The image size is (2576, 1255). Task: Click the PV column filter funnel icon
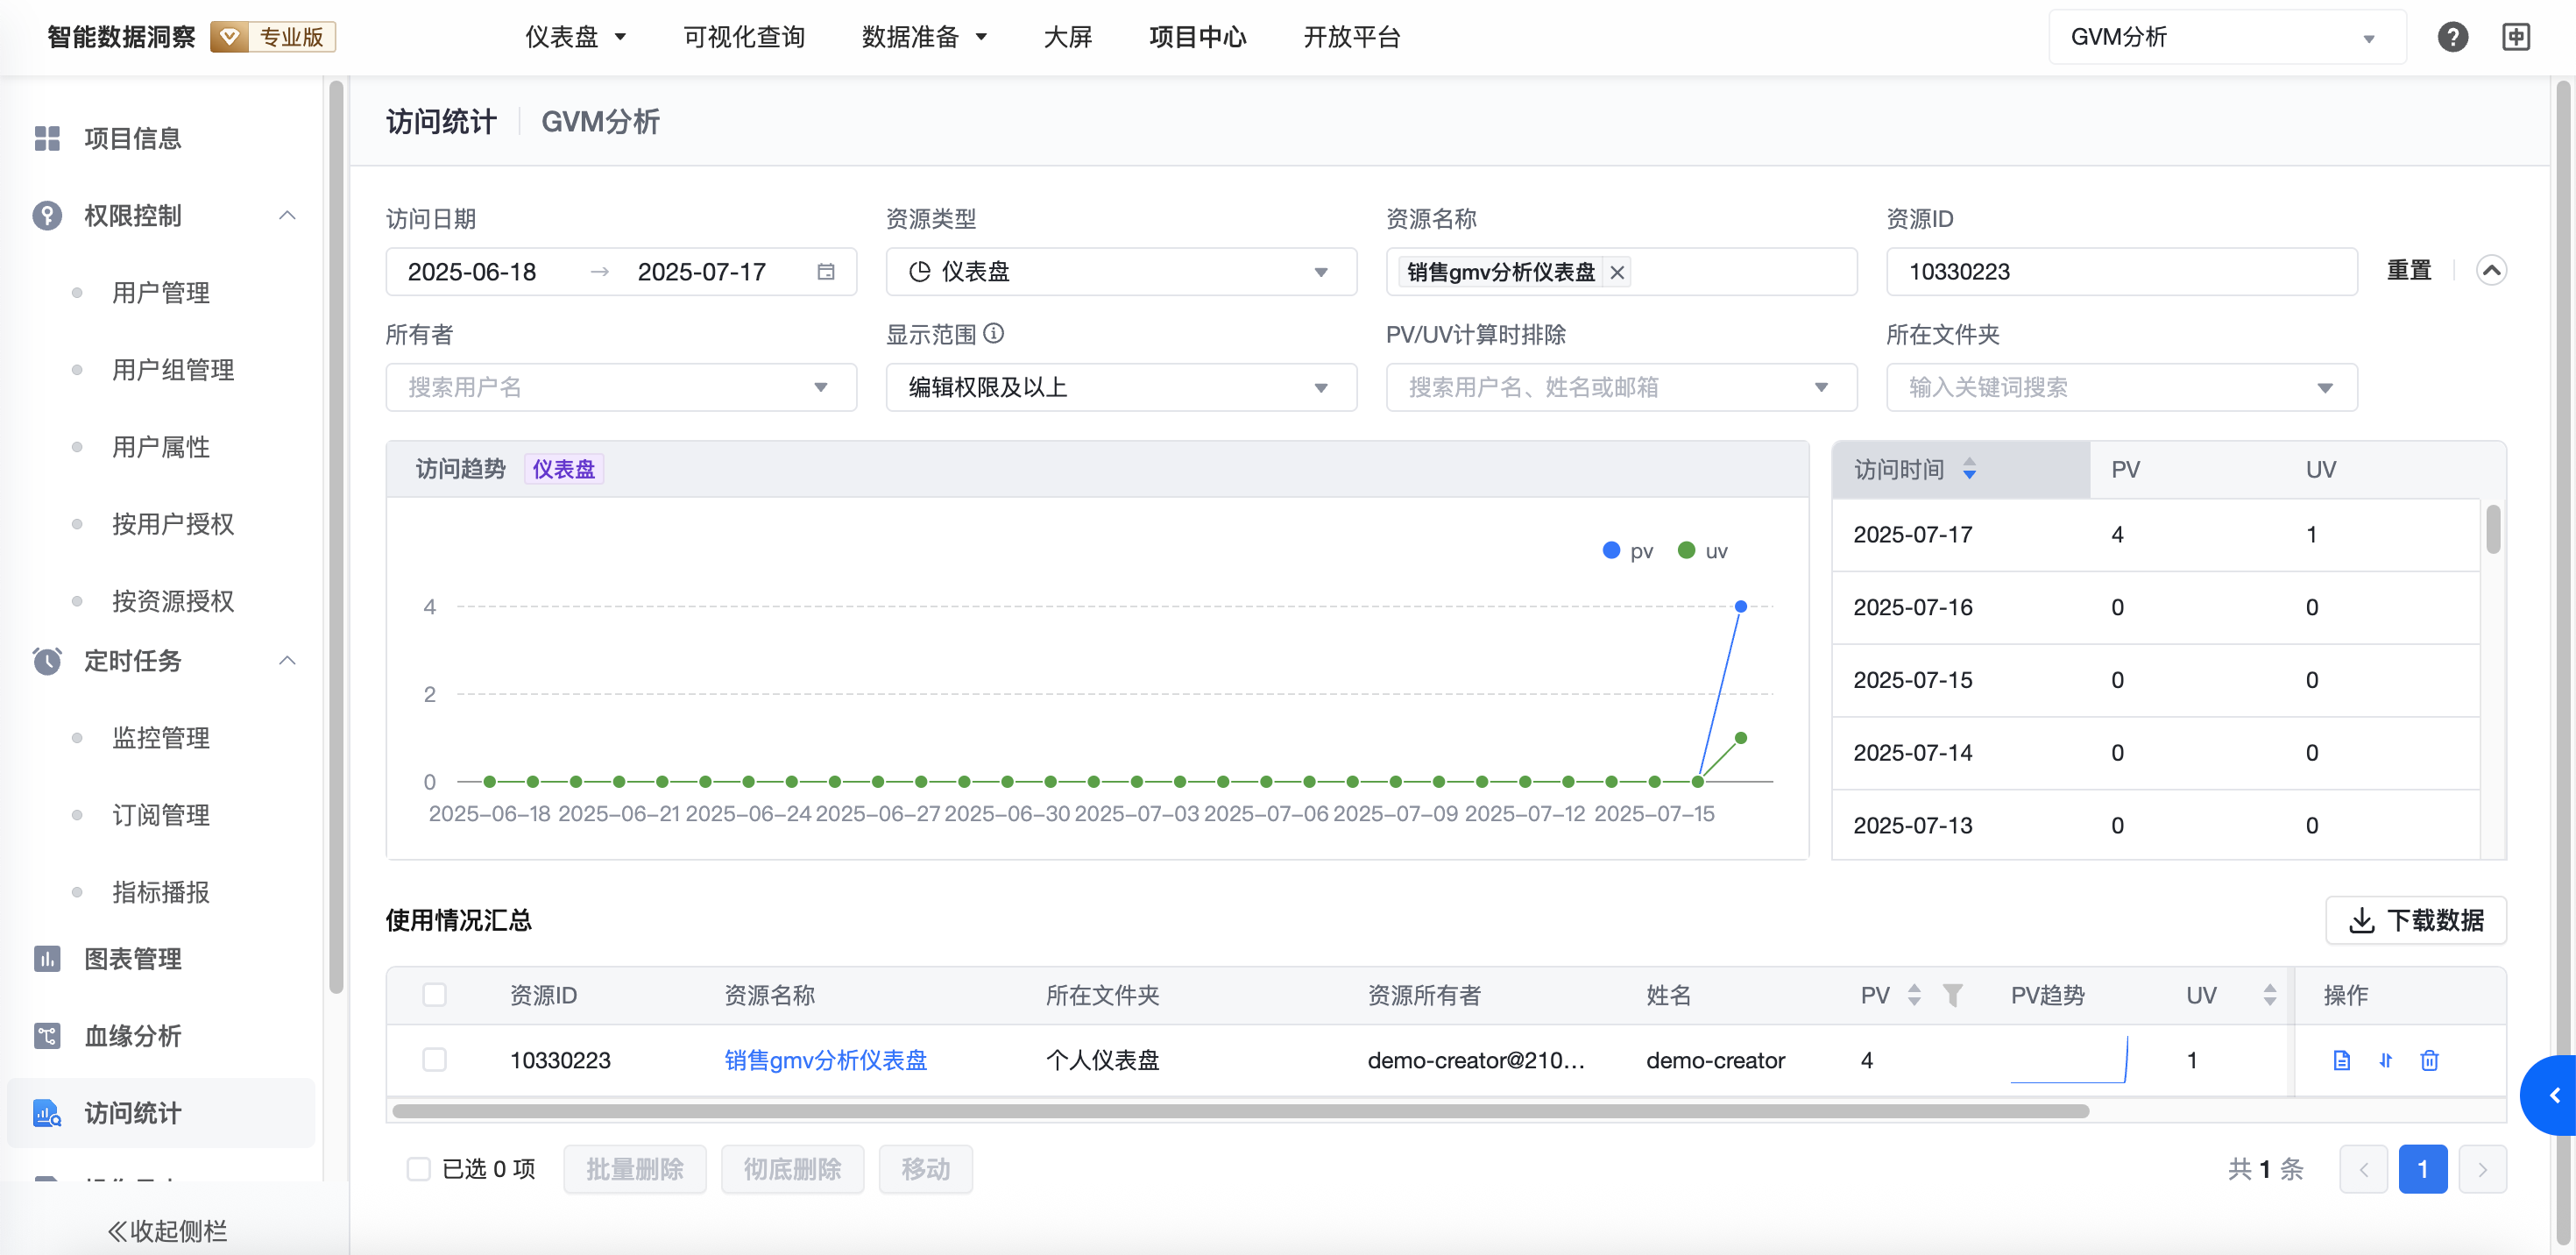click(x=1952, y=995)
